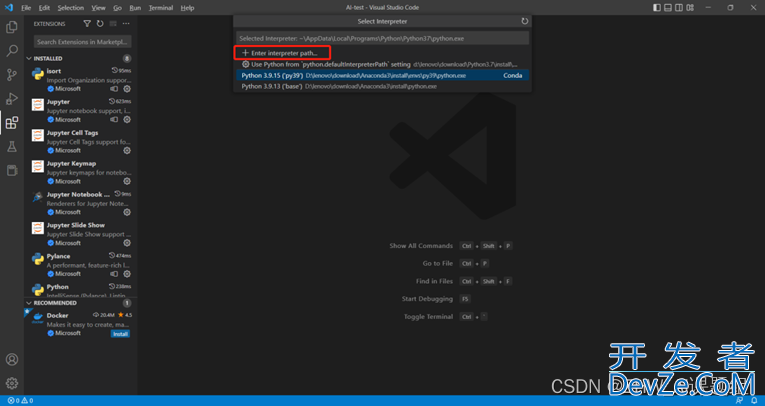This screenshot has width=765, height=406.
Task: Refresh the extensions list
Action: 100,23
